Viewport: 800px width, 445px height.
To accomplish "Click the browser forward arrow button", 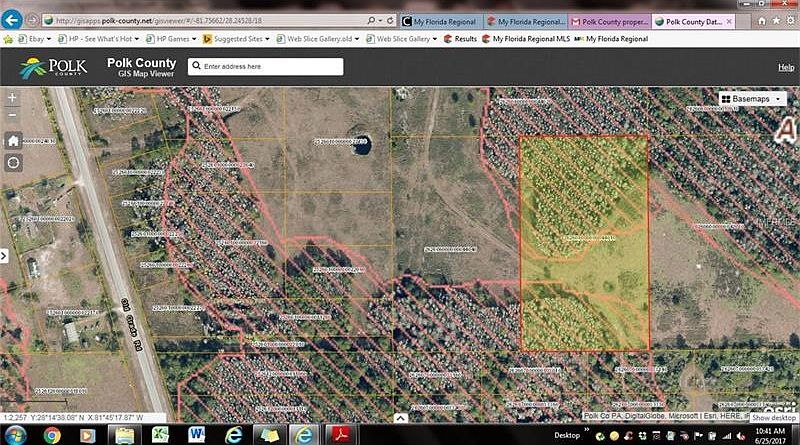I will click(32, 20).
